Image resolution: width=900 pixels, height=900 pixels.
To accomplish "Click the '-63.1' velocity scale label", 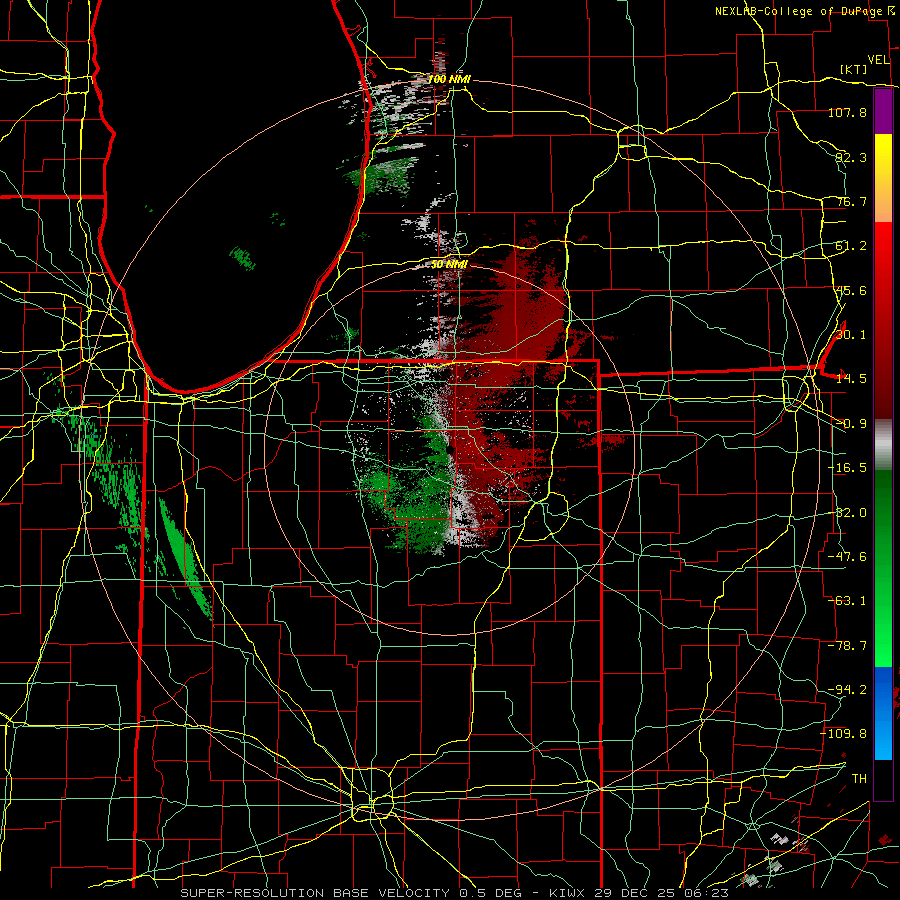I will tap(847, 600).
